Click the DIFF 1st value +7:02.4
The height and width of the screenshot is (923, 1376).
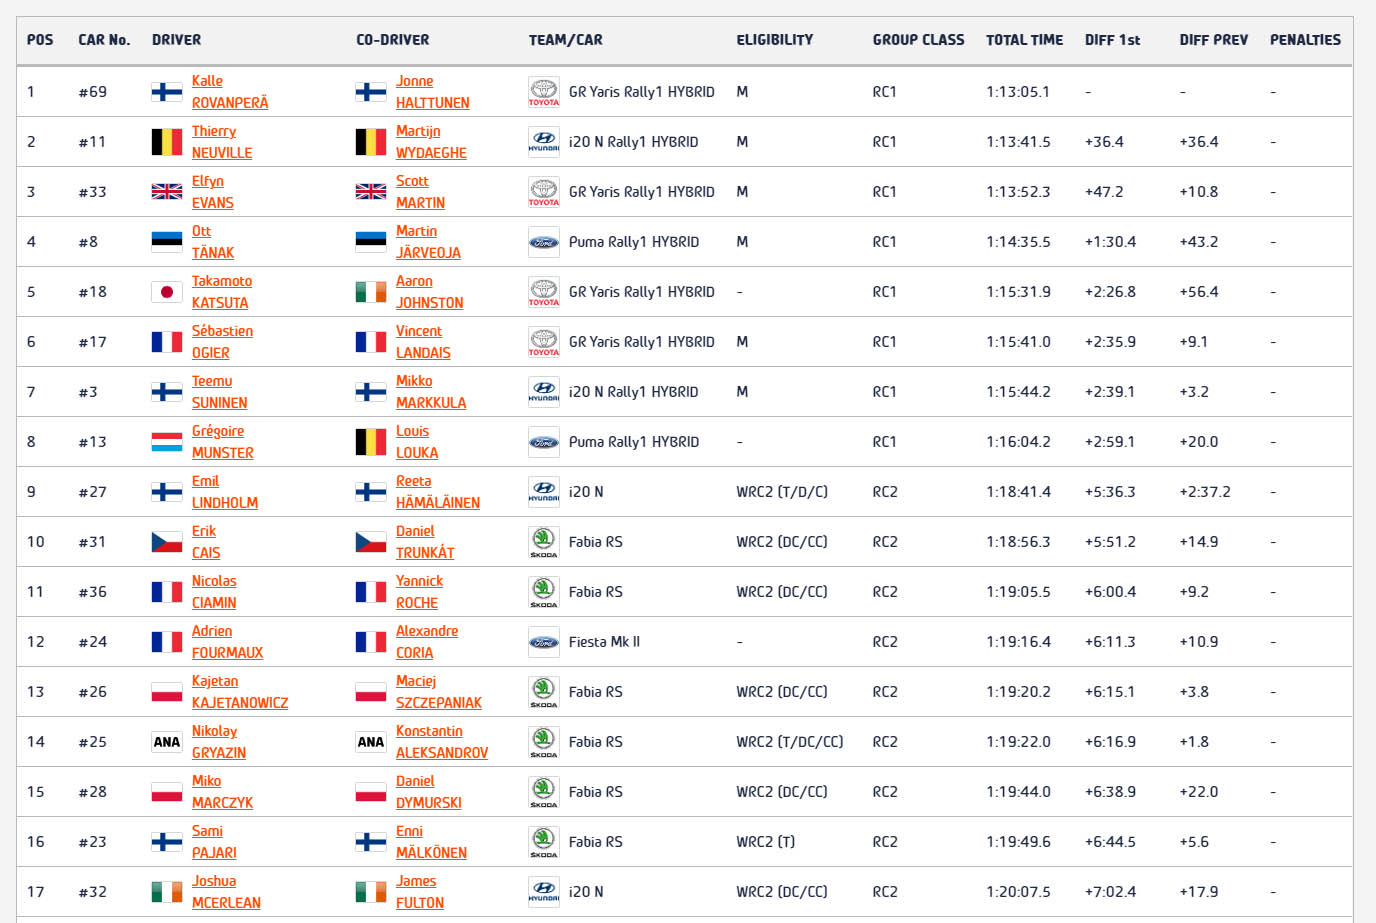(x=1110, y=892)
